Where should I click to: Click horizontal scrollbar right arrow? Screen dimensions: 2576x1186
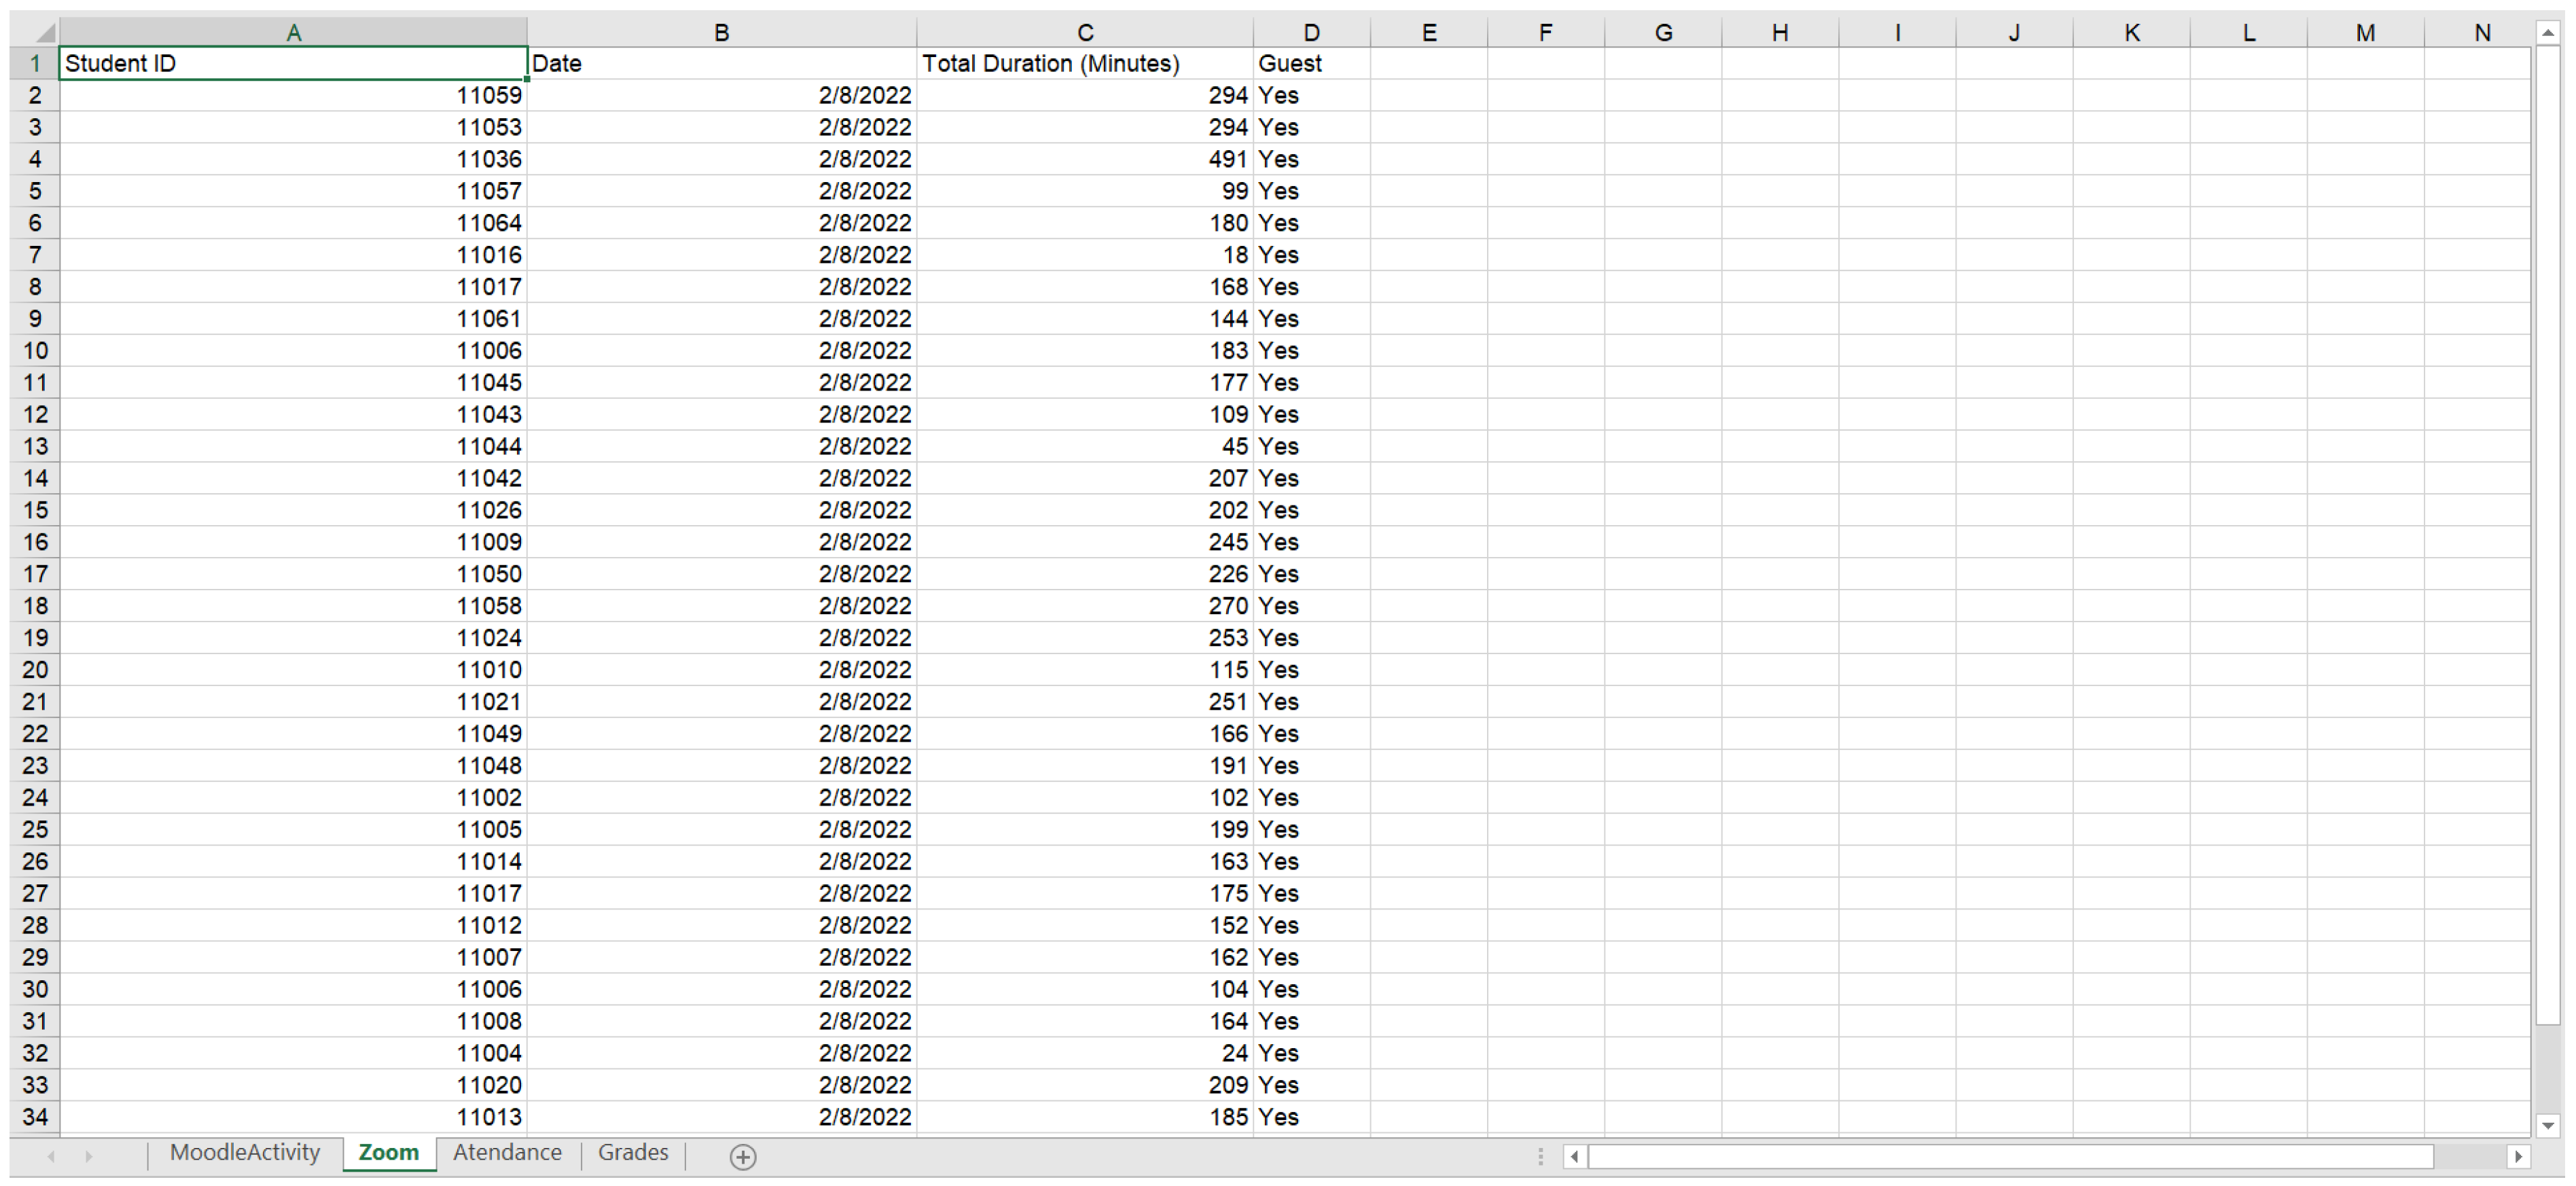(x=2518, y=1157)
